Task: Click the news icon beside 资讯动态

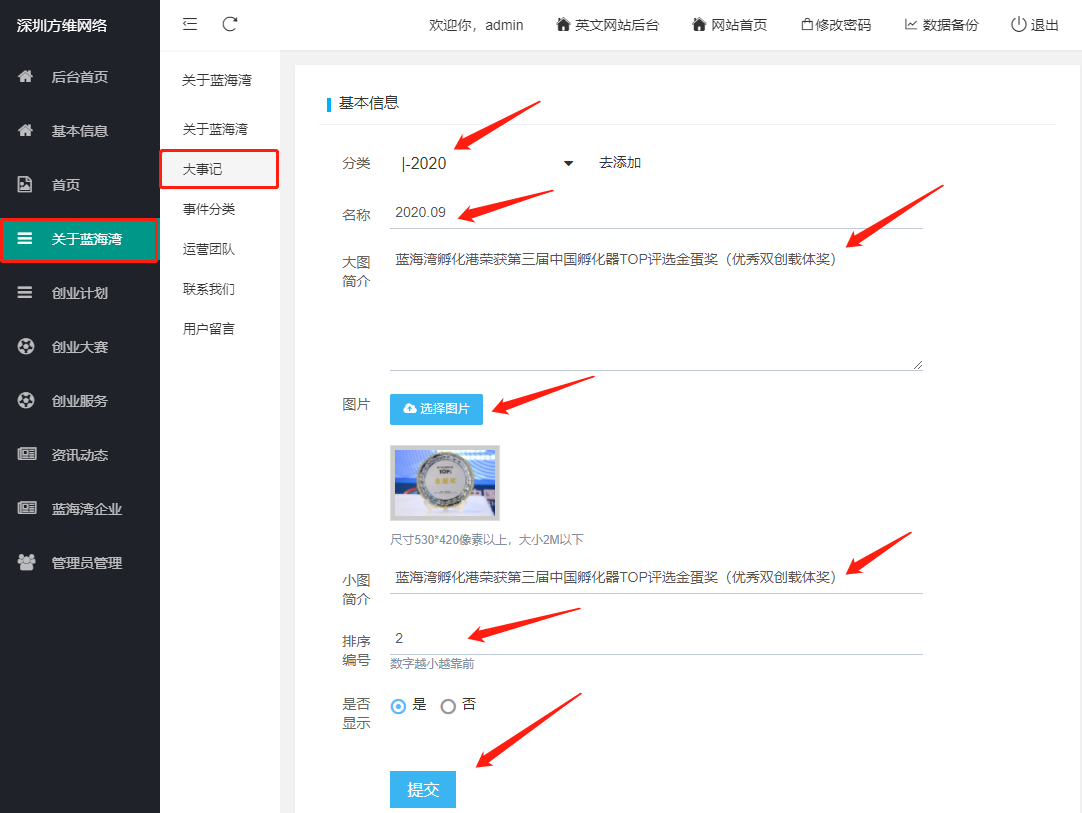Action: click(x=26, y=455)
